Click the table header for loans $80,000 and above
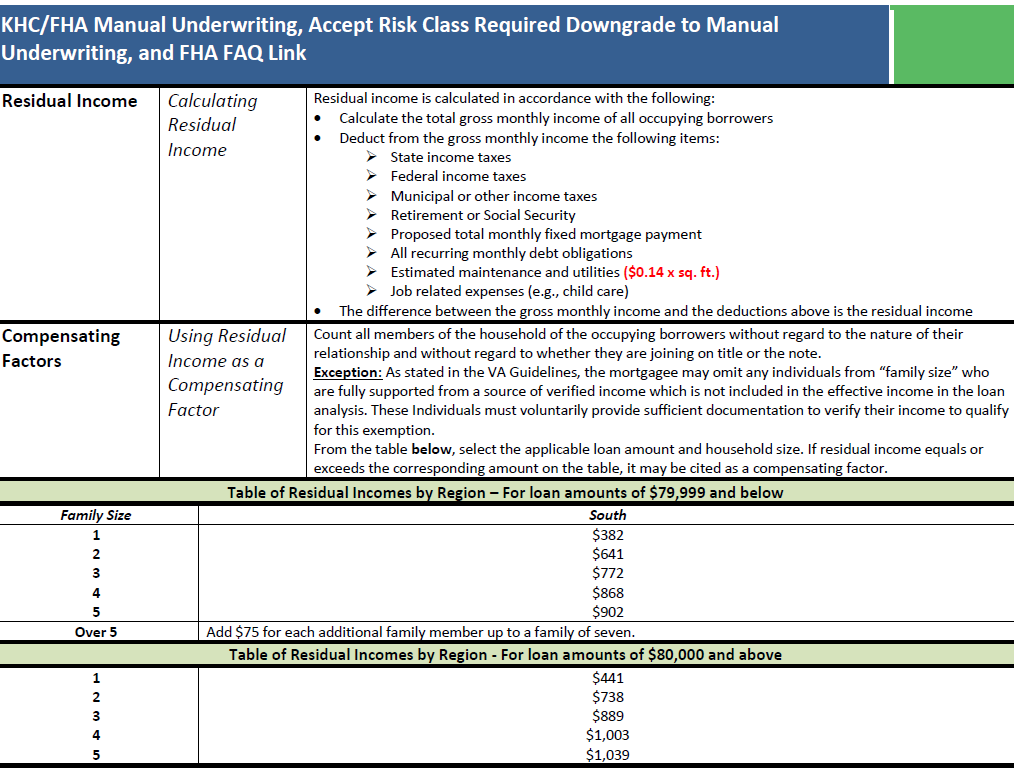This screenshot has width=1014, height=782. 507,655
